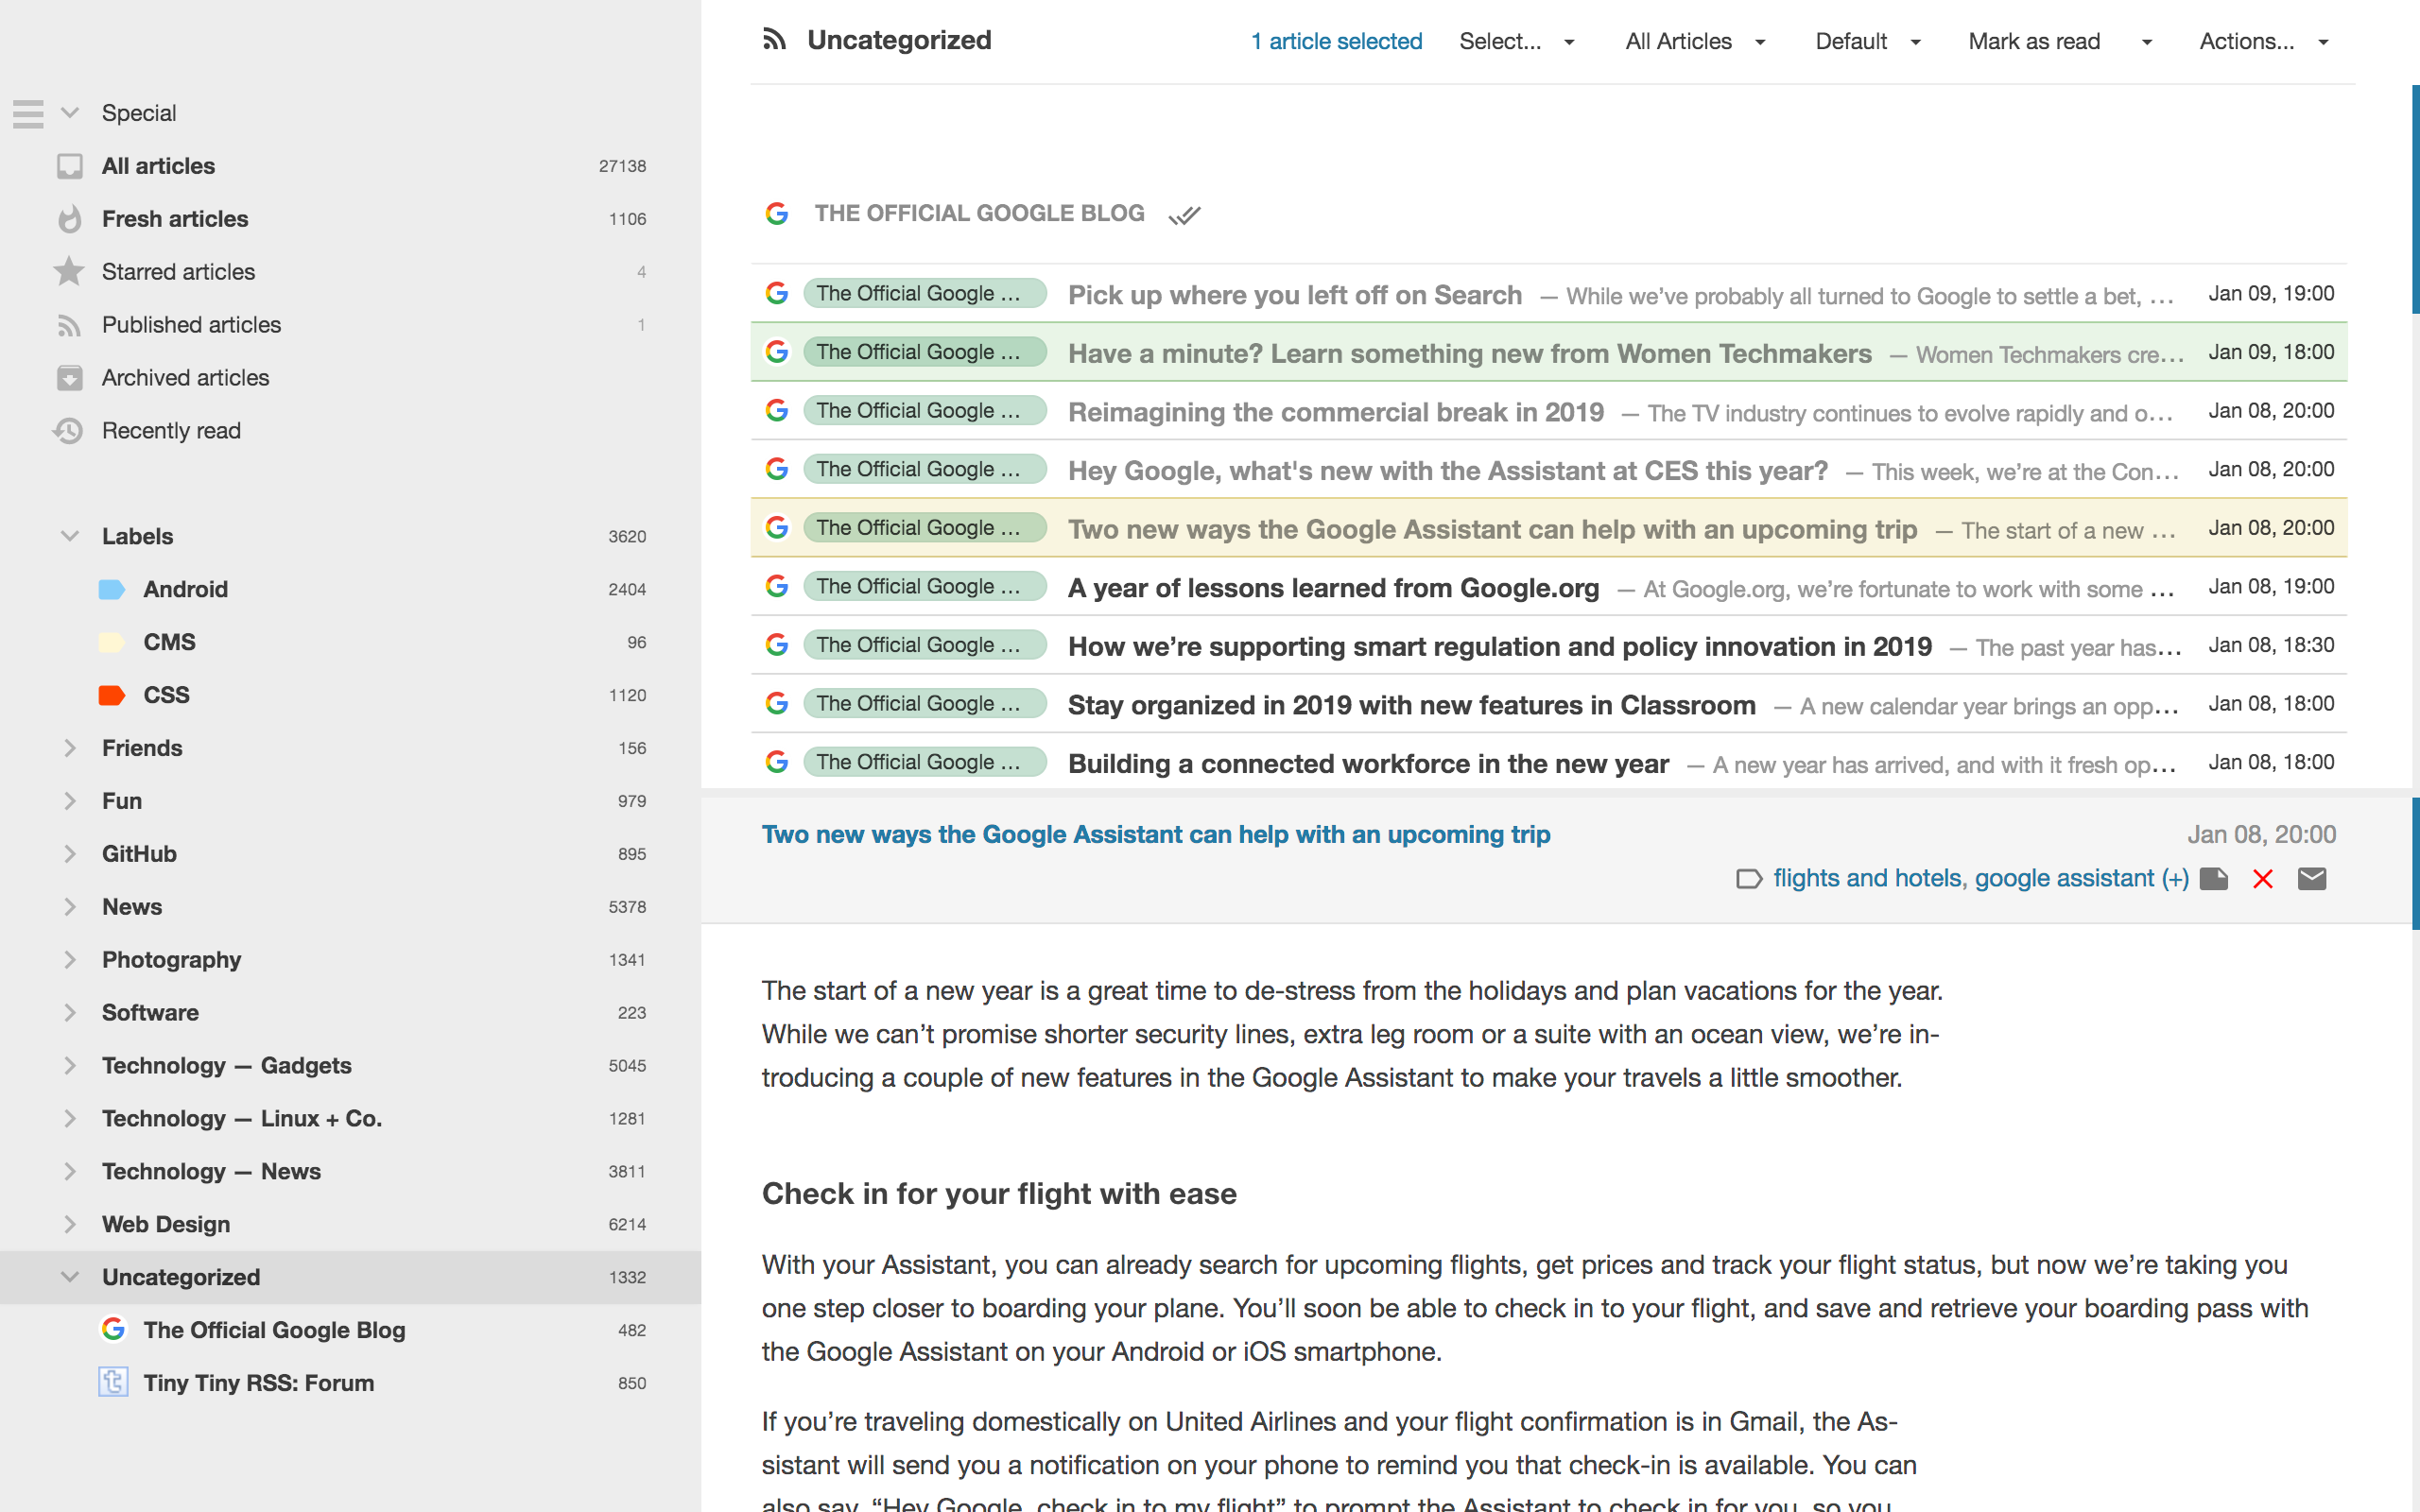The height and width of the screenshot is (1512, 2420).
Task: Mark Official Google Blog feed as read checkmarks
Action: pyautogui.click(x=1185, y=215)
